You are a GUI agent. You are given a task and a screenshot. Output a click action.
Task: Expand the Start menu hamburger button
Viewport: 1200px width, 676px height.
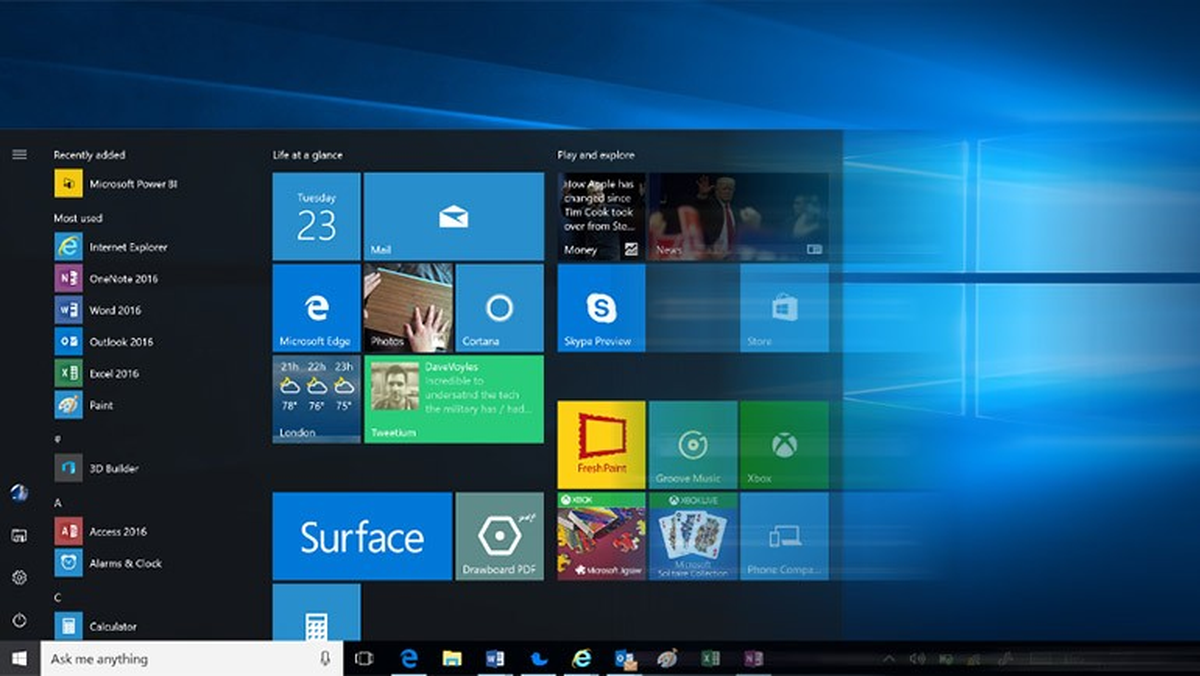(x=19, y=154)
